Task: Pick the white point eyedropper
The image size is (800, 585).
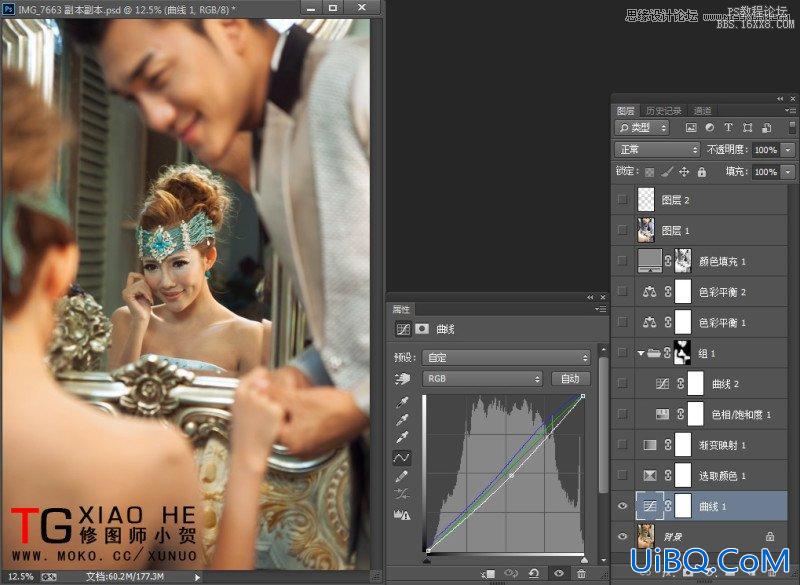Action: [402, 438]
